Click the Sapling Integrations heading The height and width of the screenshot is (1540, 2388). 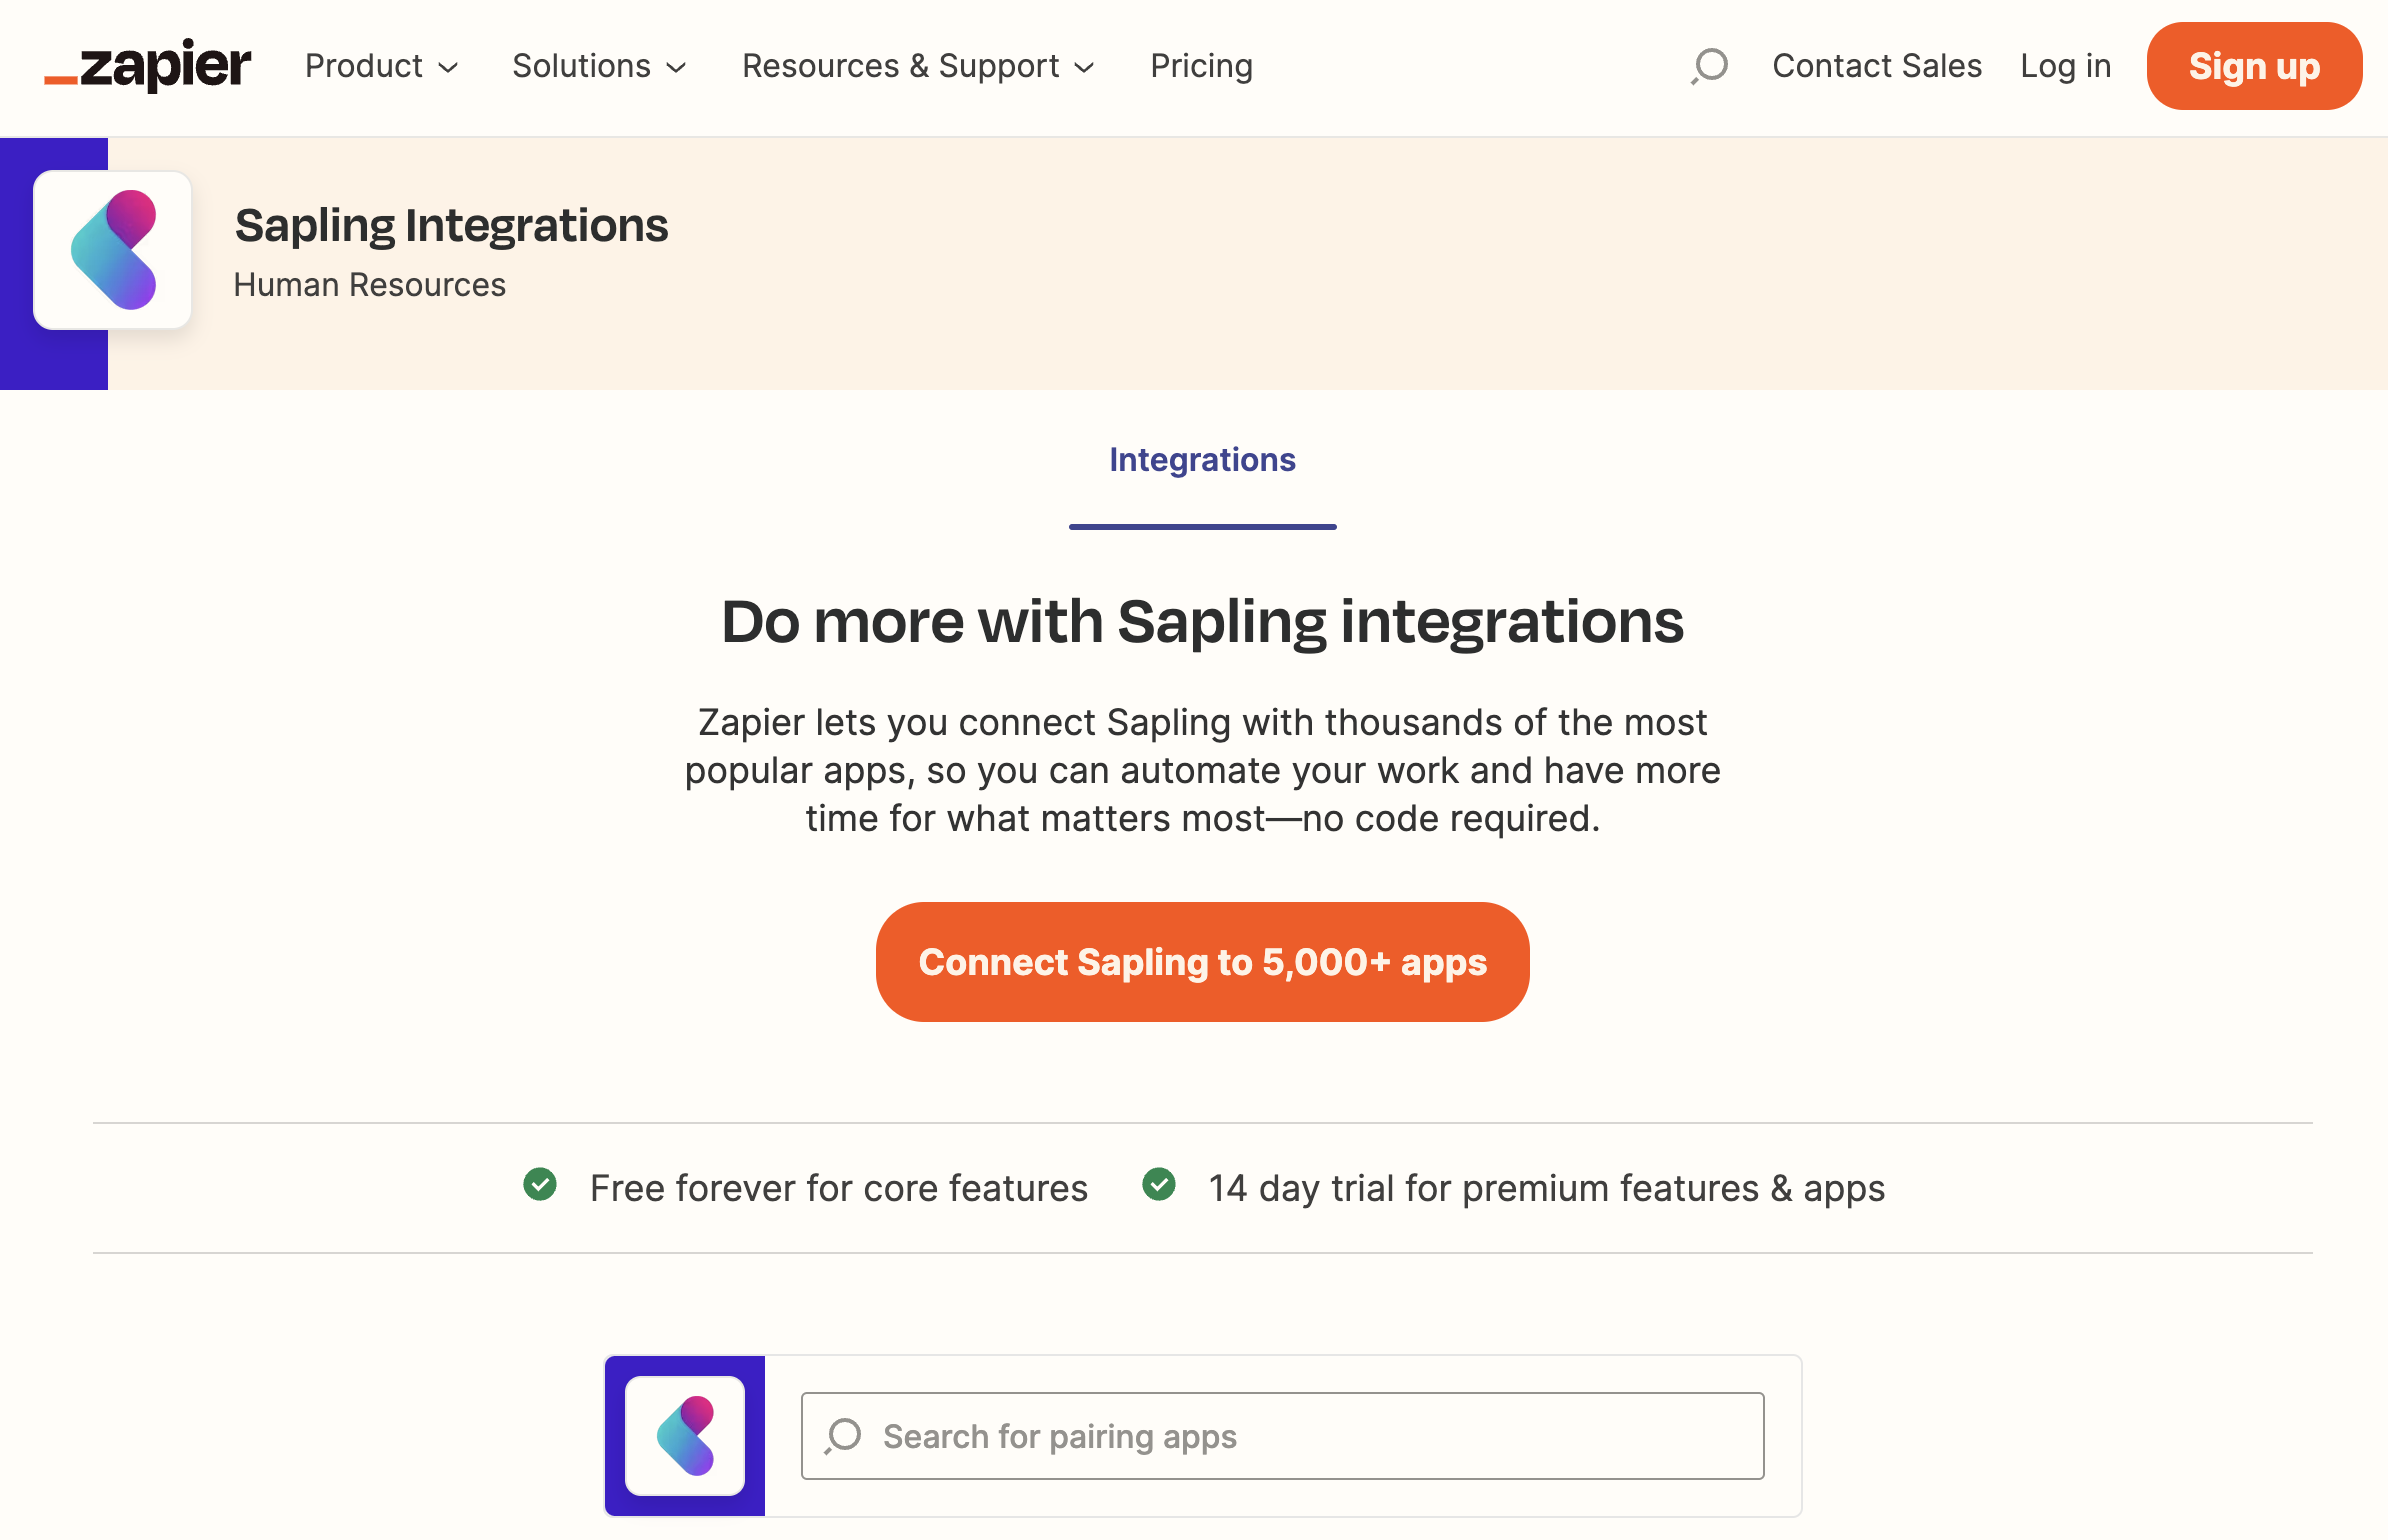[451, 225]
